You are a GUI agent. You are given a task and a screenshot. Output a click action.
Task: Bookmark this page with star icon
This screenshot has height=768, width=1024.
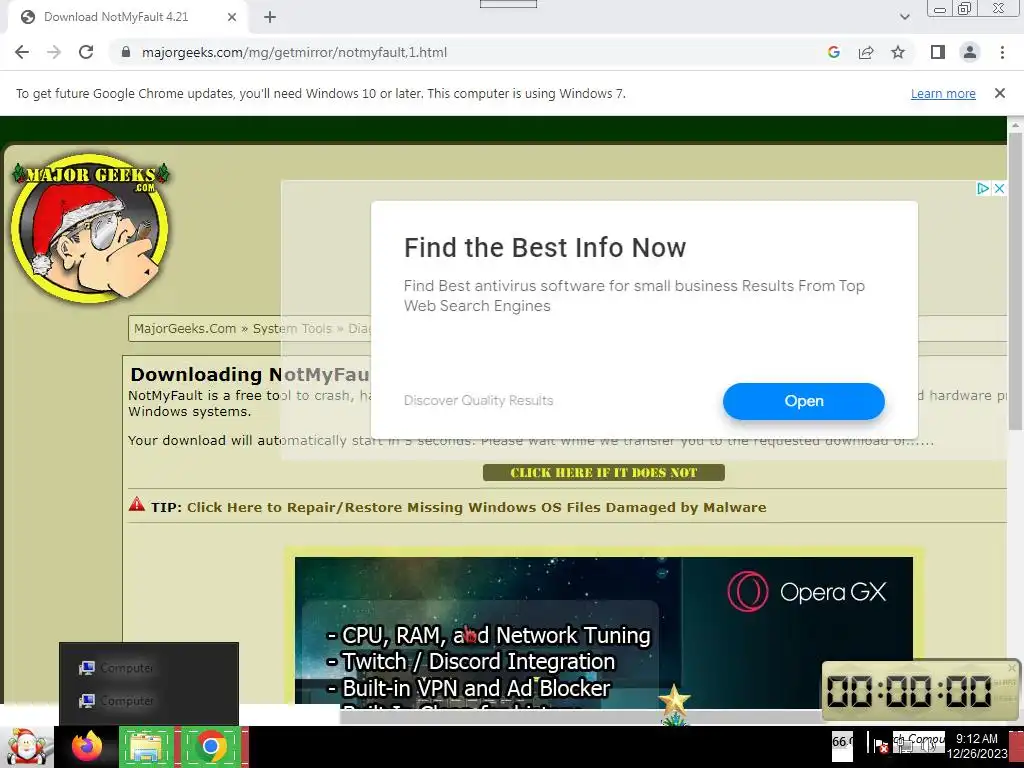coord(898,52)
